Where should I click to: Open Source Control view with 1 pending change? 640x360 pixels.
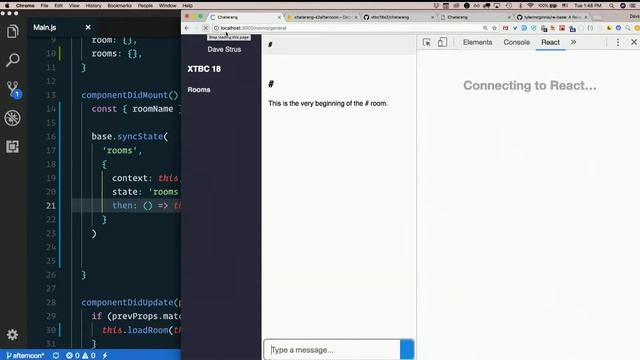click(13, 89)
